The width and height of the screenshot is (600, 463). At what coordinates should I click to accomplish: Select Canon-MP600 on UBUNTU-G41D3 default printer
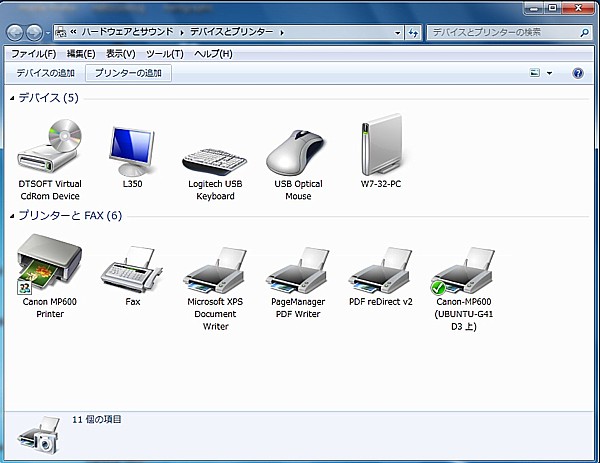(463, 271)
